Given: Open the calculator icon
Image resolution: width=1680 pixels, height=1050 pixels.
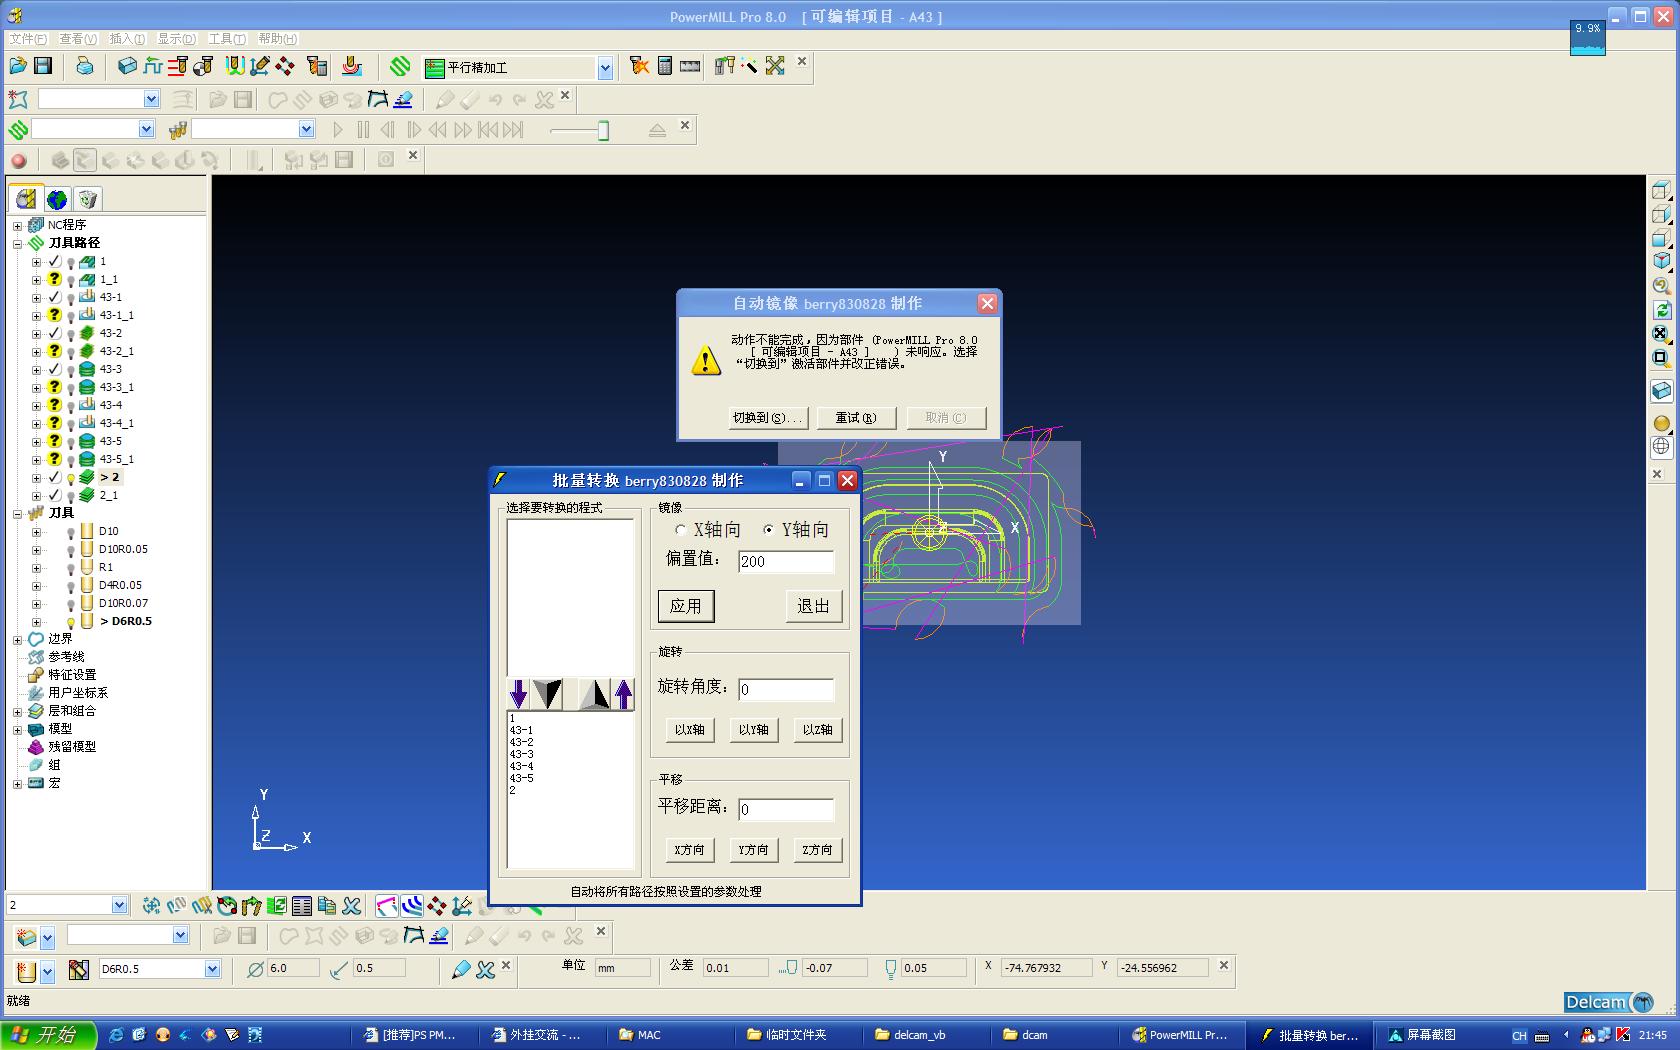Looking at the screenshot, I should tap(665, 66).
